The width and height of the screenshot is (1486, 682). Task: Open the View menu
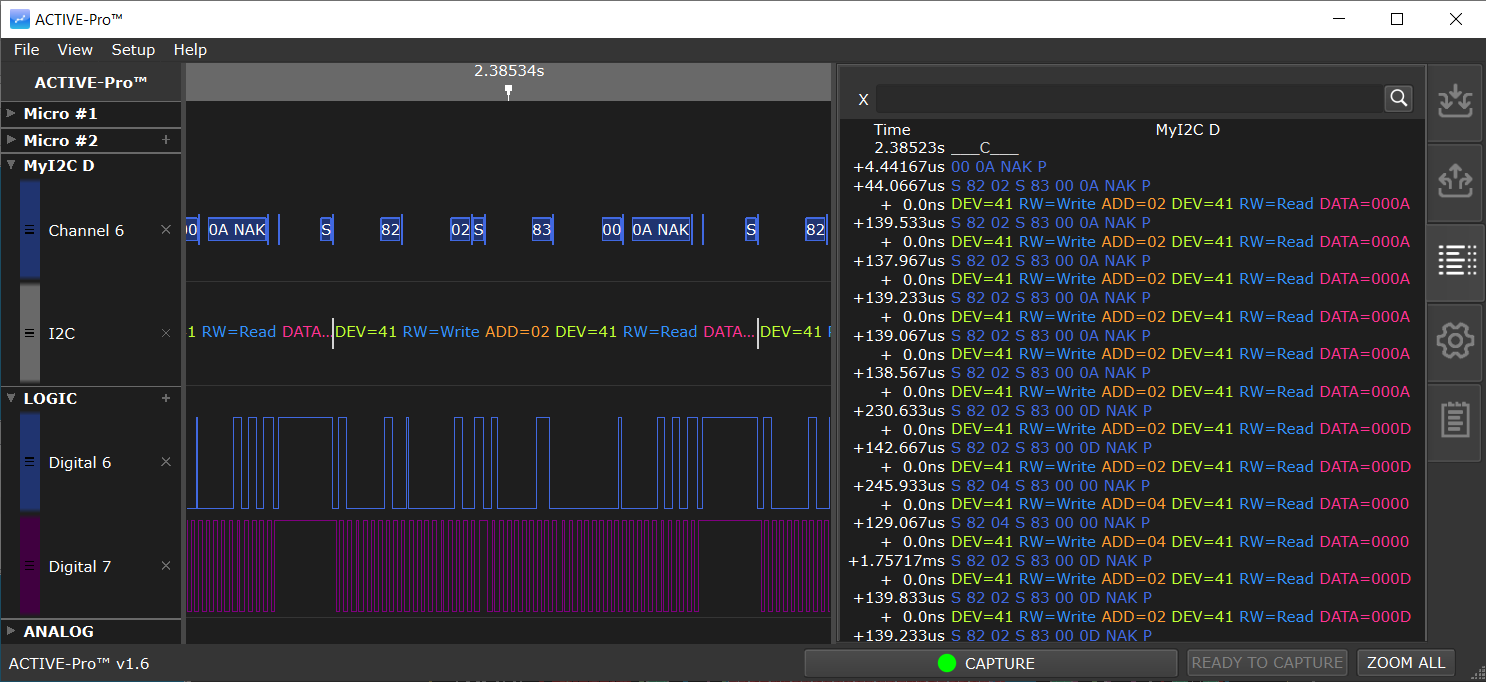tap(75, 50)
